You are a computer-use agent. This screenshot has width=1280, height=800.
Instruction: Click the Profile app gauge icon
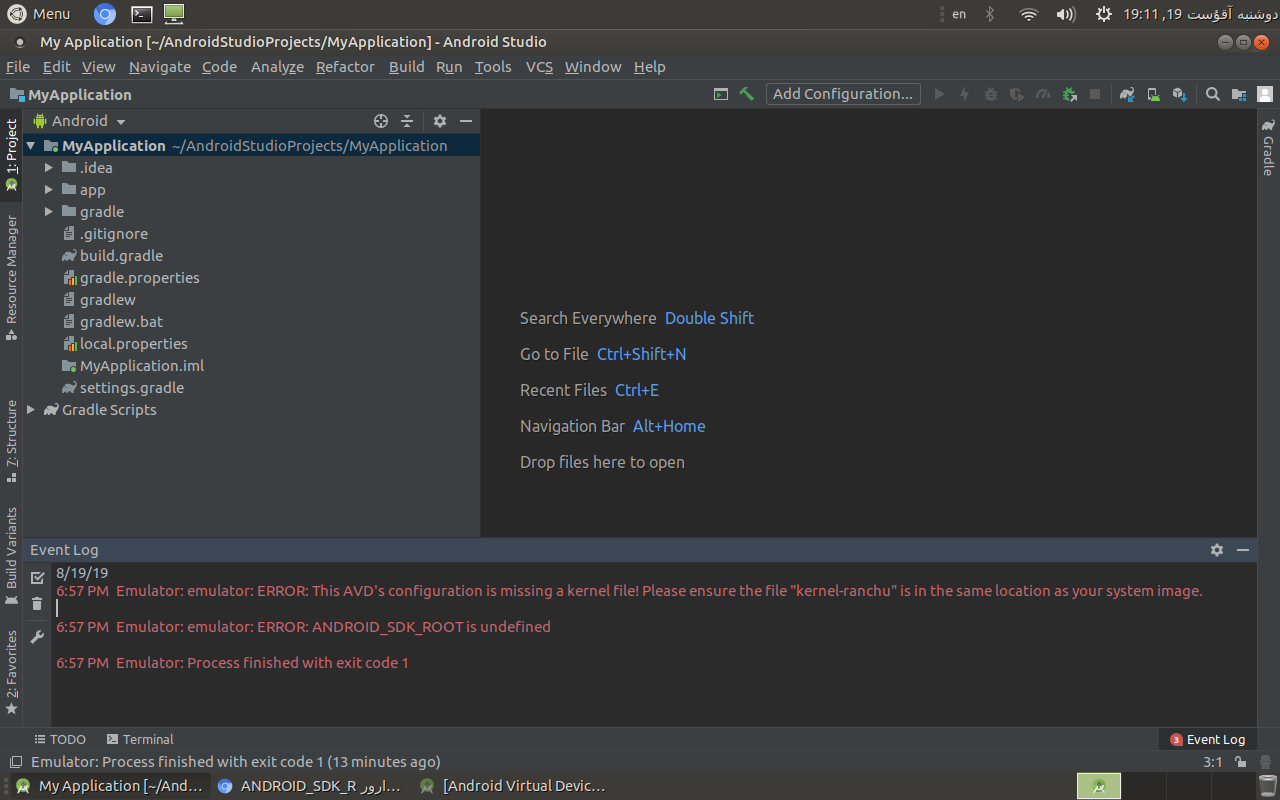coord(1043,94)
